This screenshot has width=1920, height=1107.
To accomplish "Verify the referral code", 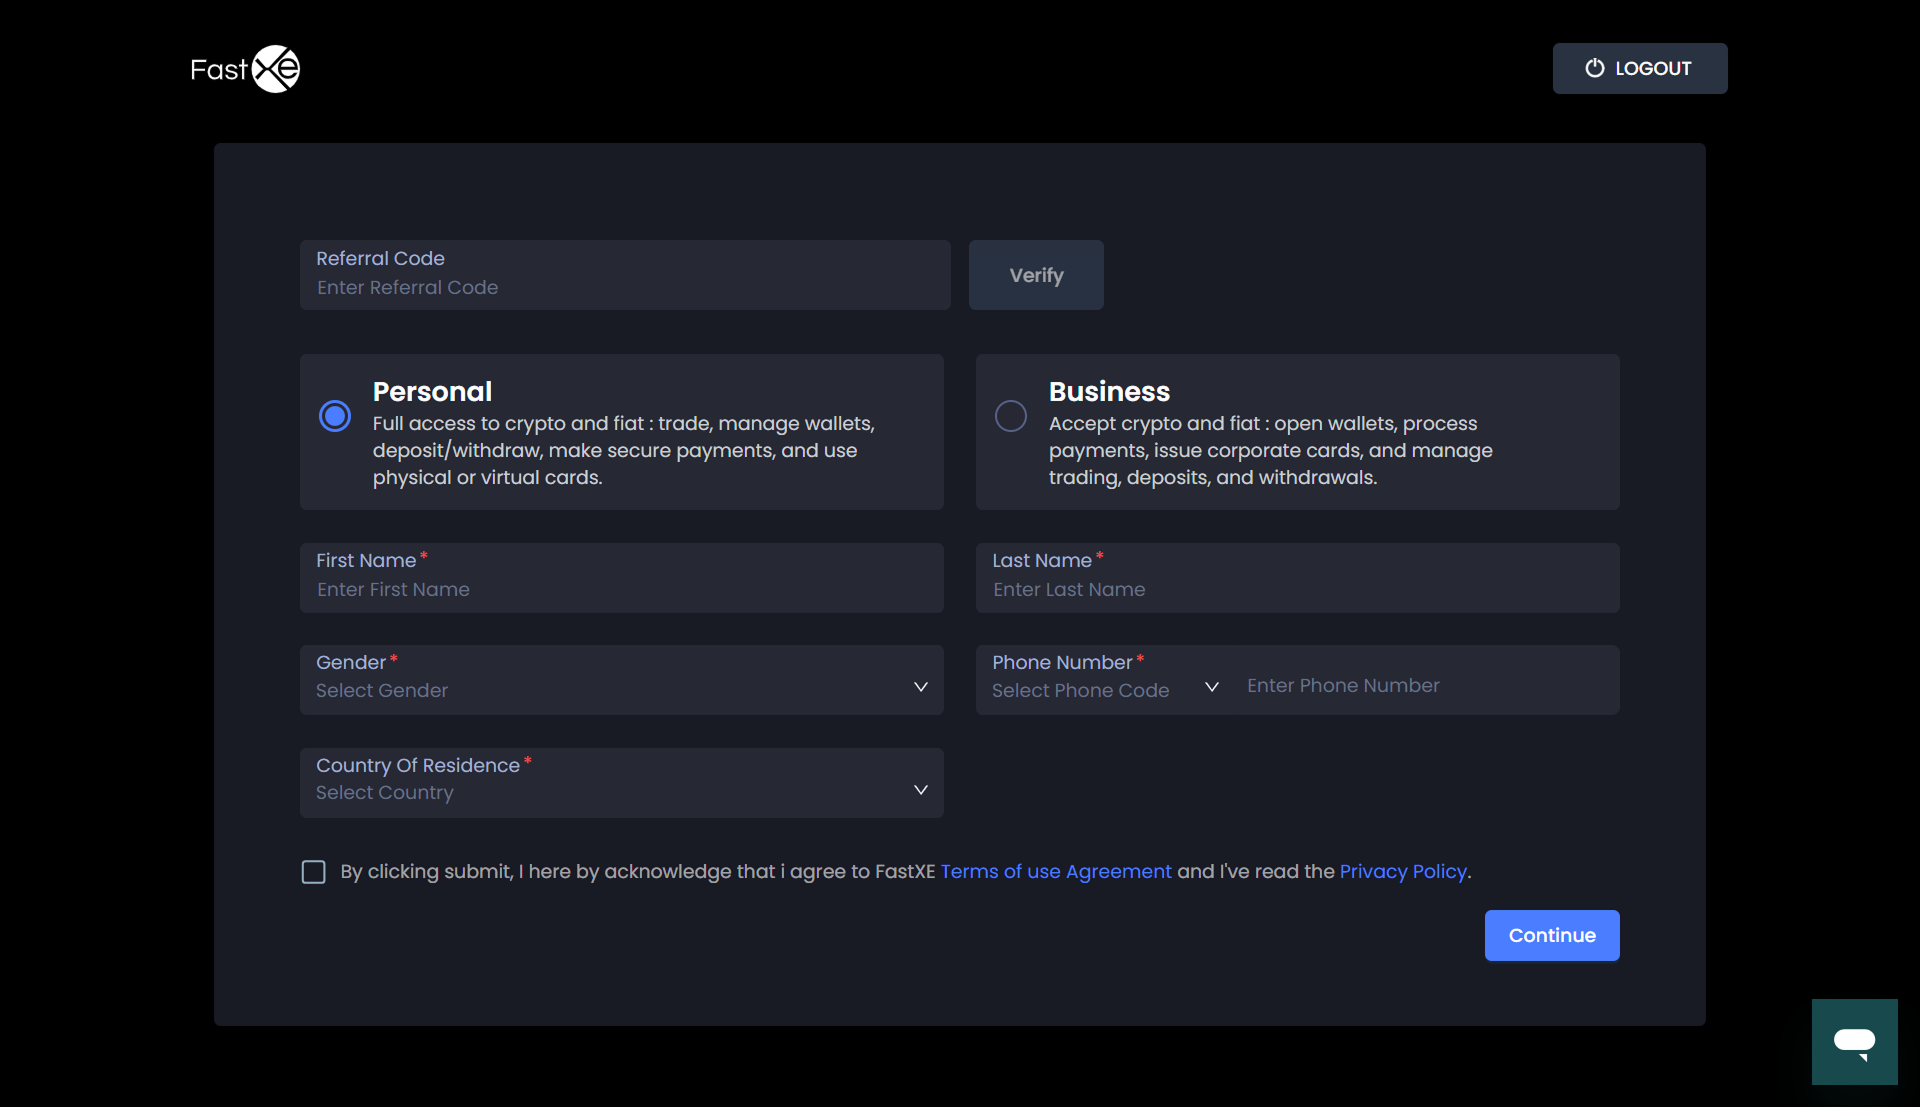I will (1036, 275).
